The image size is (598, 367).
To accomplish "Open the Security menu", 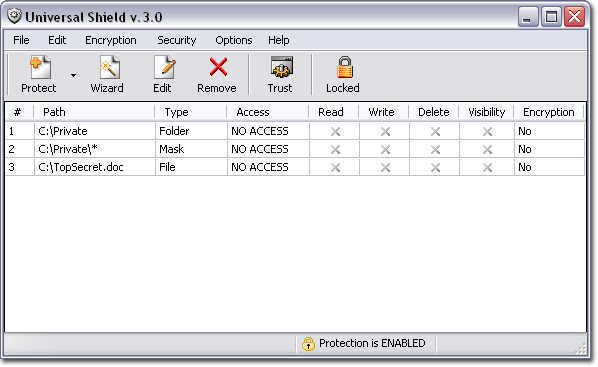I will coord(177,40).
